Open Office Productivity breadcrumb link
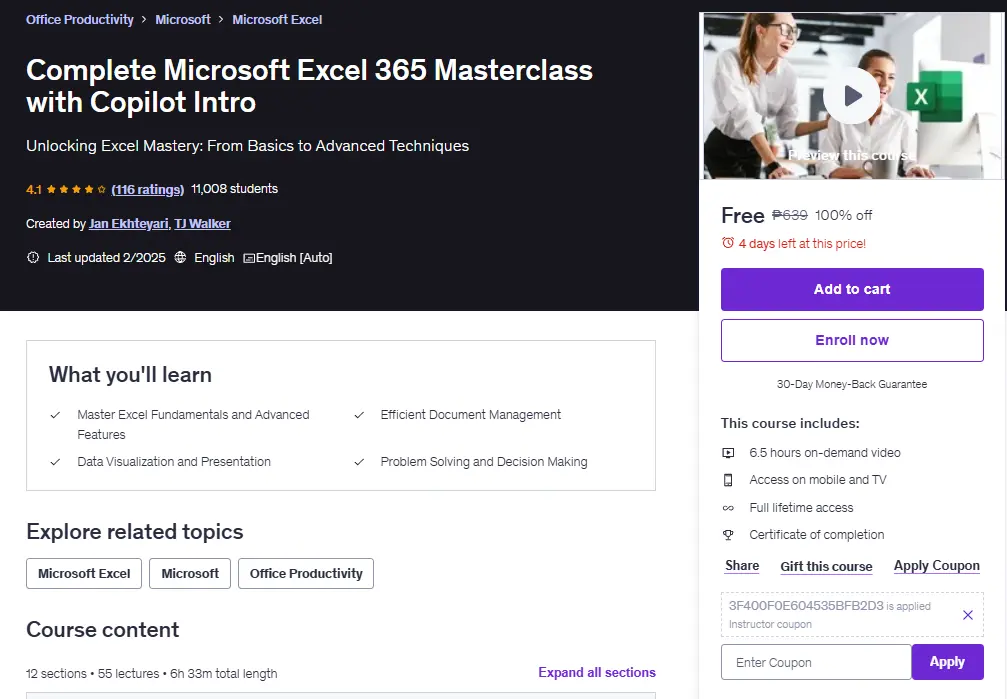The height and width of the screenshot is (699, 1007). [x=80, y=20]
